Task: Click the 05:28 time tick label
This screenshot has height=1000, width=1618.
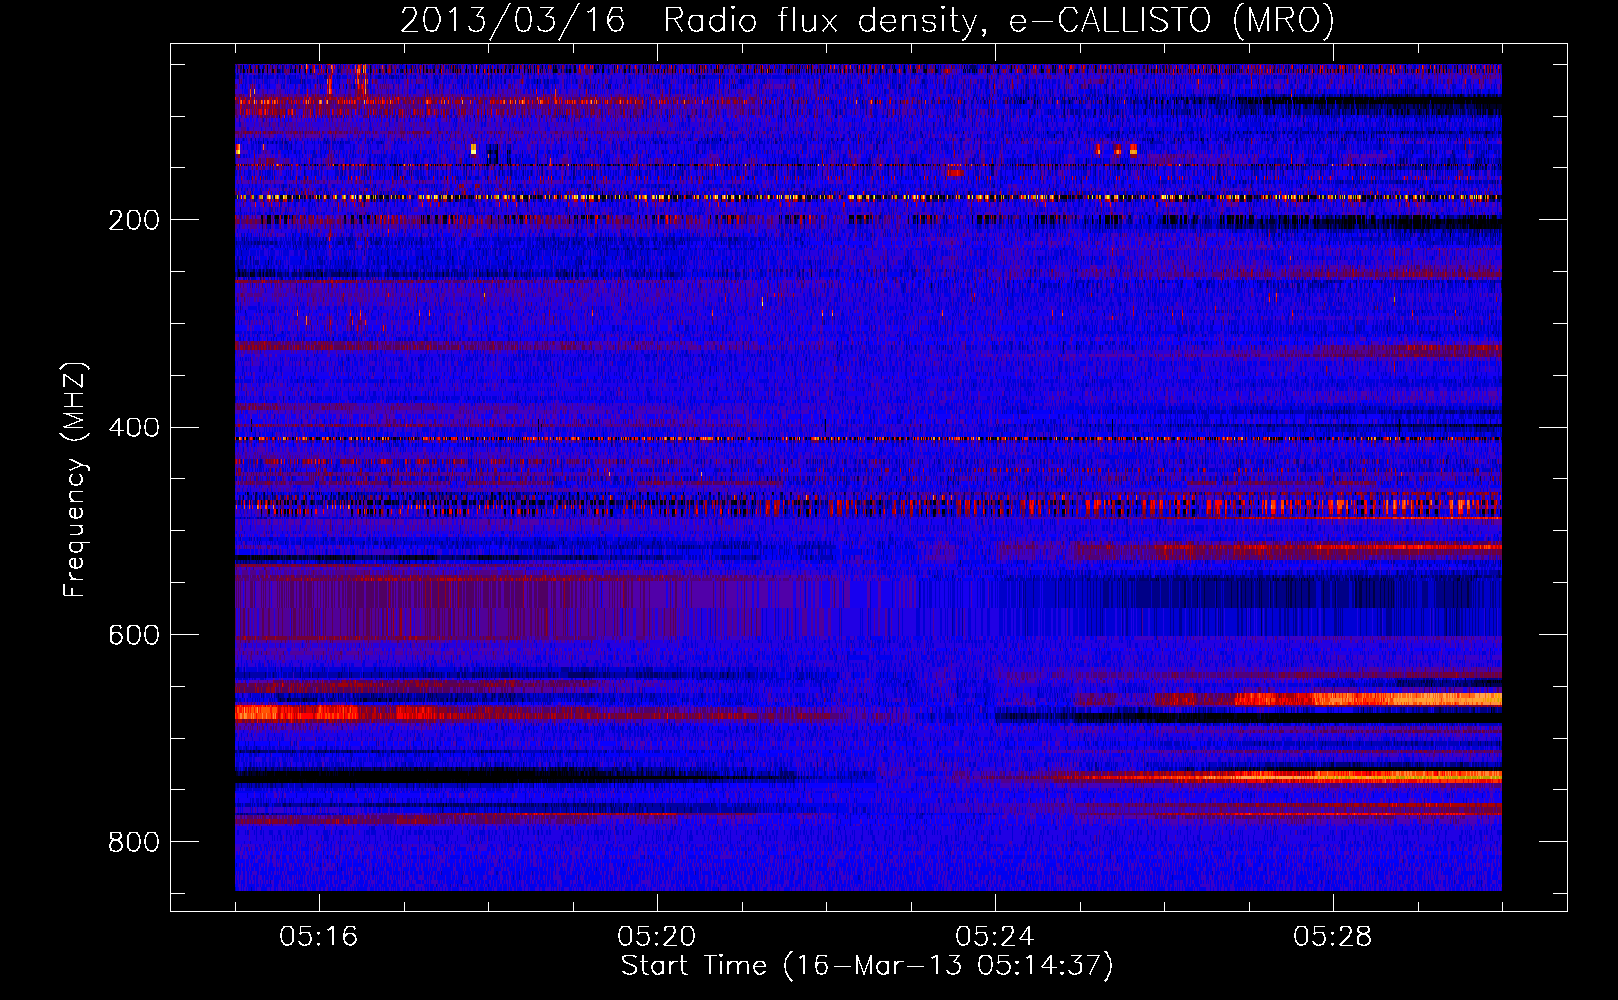Action: point(1333,937)
